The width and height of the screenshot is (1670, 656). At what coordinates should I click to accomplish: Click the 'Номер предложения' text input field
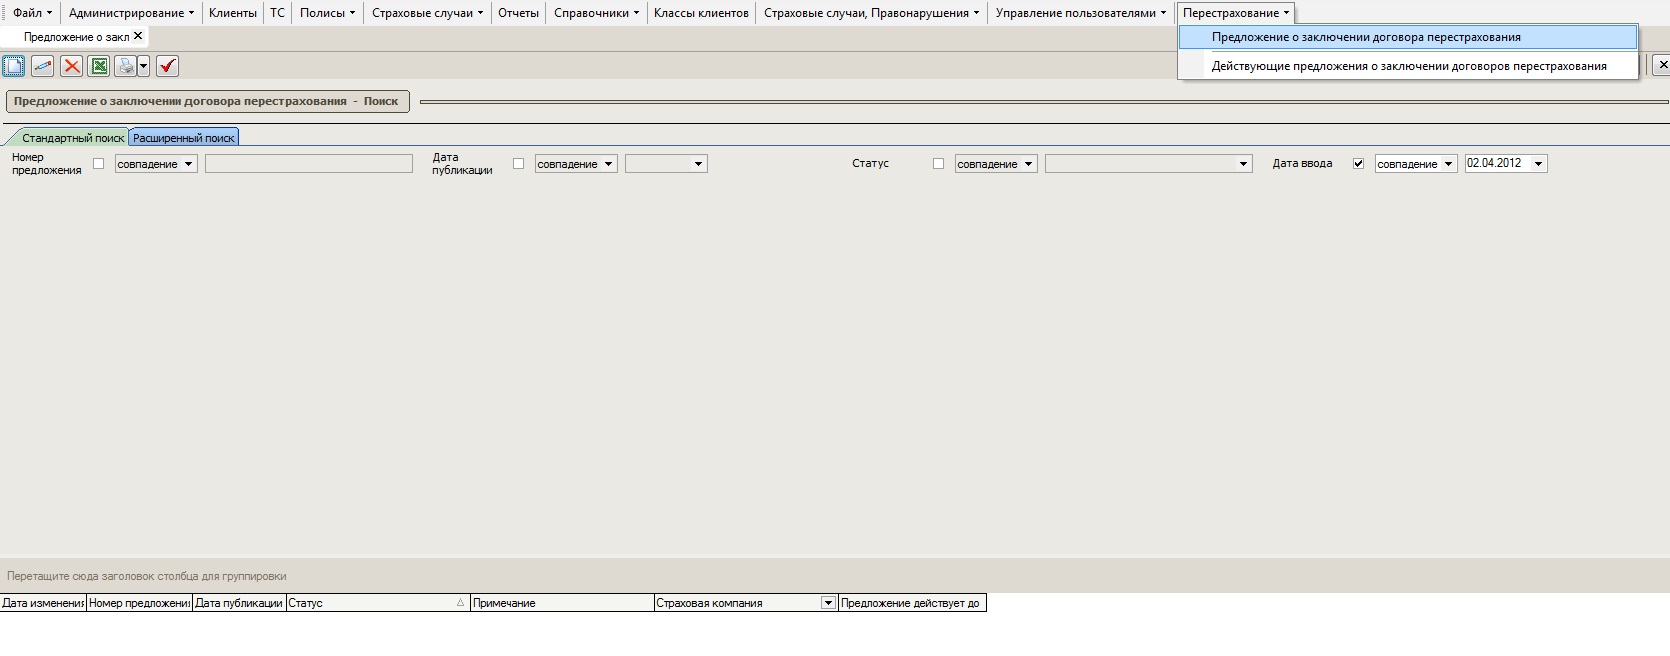308,164
